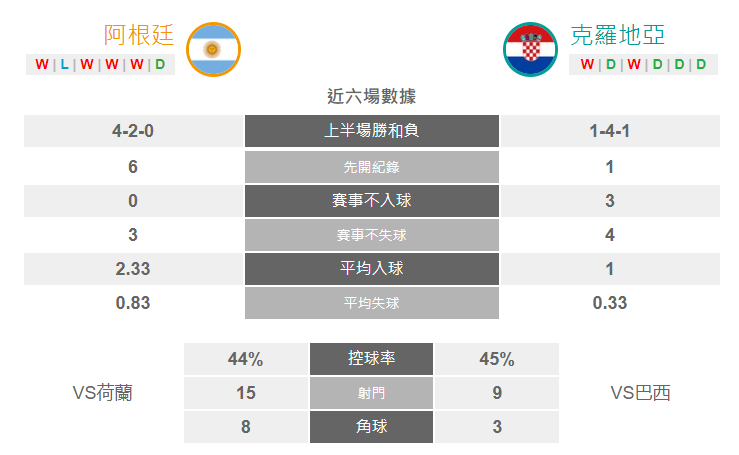Click the first W in Argentina's form strip
The height and width of the screenshot is (455, 739).
point(41,64)
